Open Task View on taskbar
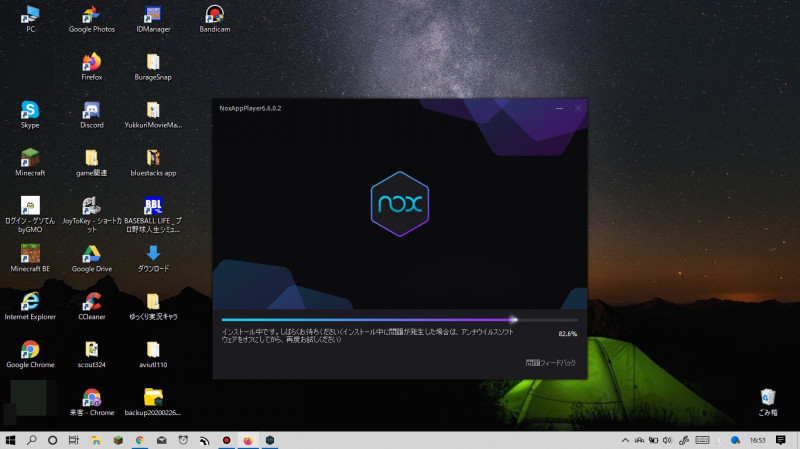This screenshot has width=800, height=449. 74,440
